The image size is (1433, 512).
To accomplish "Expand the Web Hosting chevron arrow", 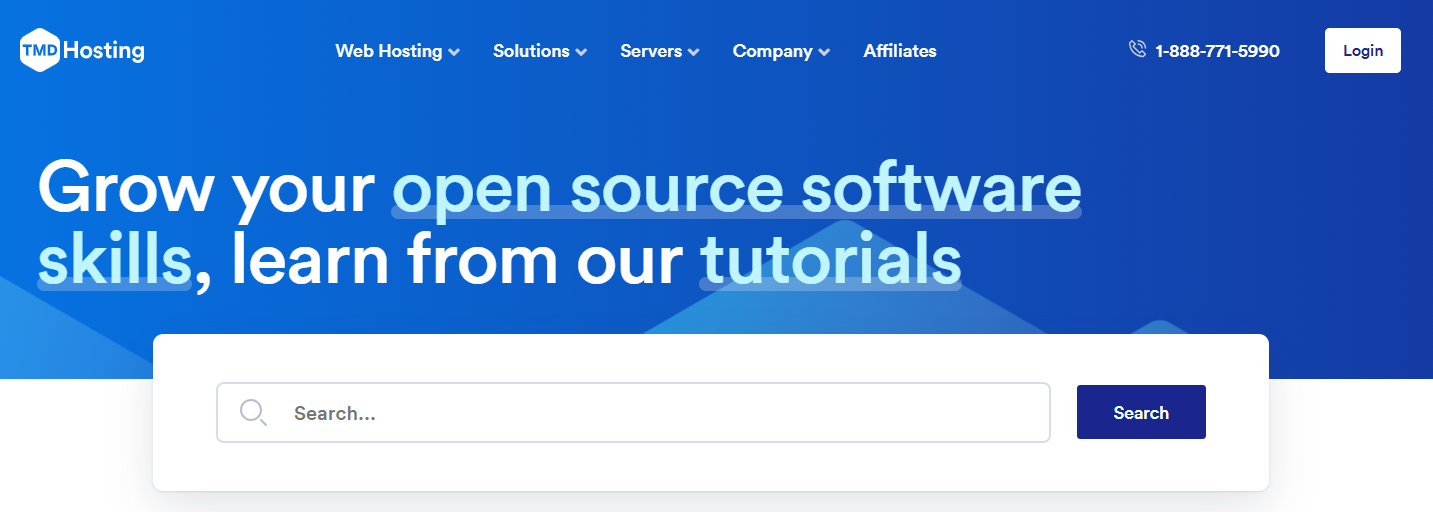I will [x=454, y=52].
